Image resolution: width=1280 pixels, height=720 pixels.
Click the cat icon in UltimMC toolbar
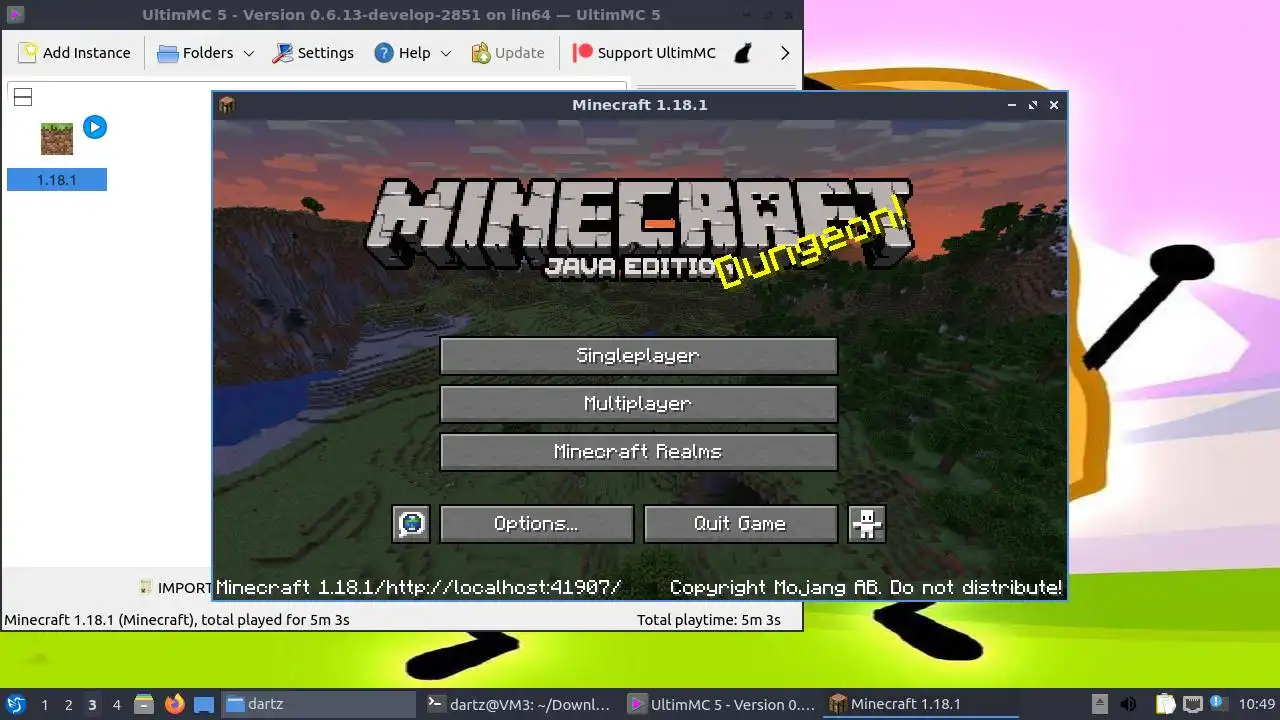(x=743, y=53)
